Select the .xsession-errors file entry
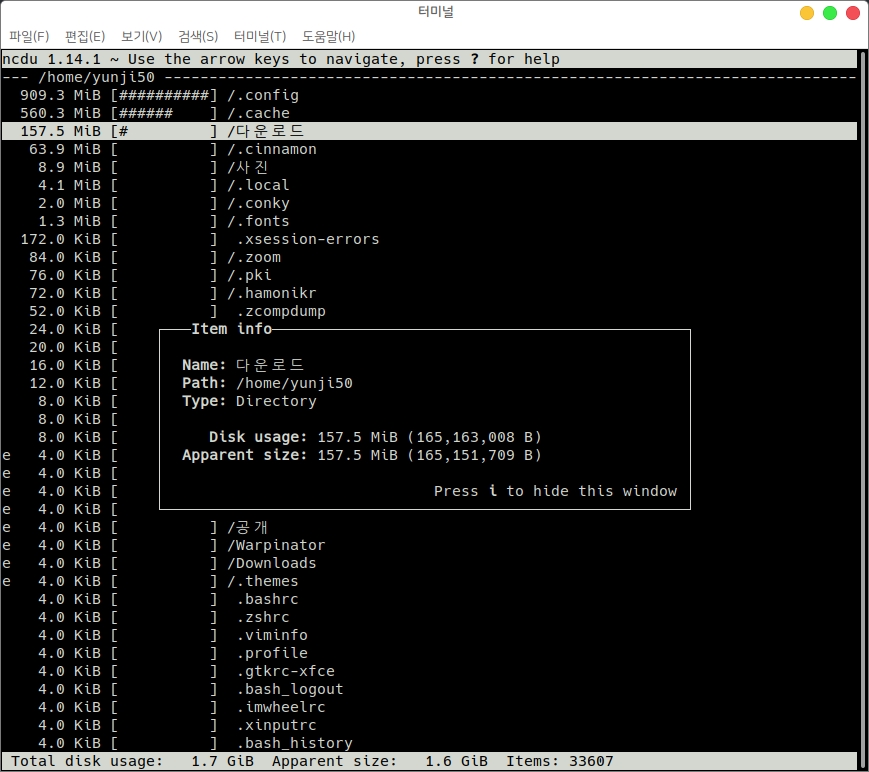 pyautogui.click(x=308, y=239)
